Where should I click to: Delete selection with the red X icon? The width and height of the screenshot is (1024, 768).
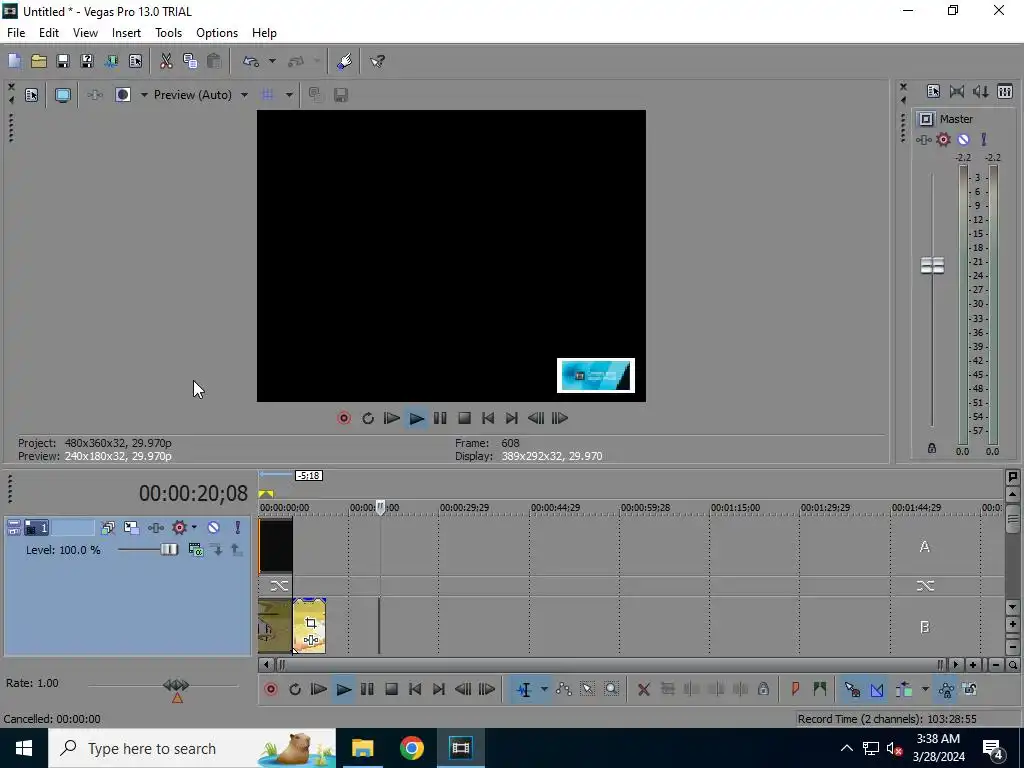pos(643,689)
